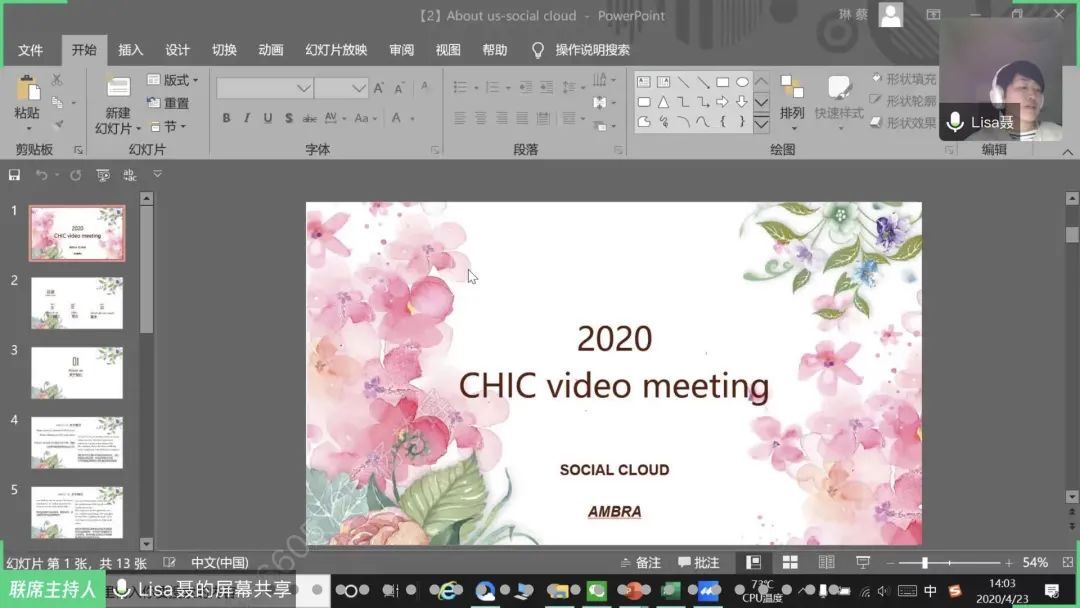Open the font name combo box
The width and height of the screenshot is (1080, 608).
pos(264,88)
